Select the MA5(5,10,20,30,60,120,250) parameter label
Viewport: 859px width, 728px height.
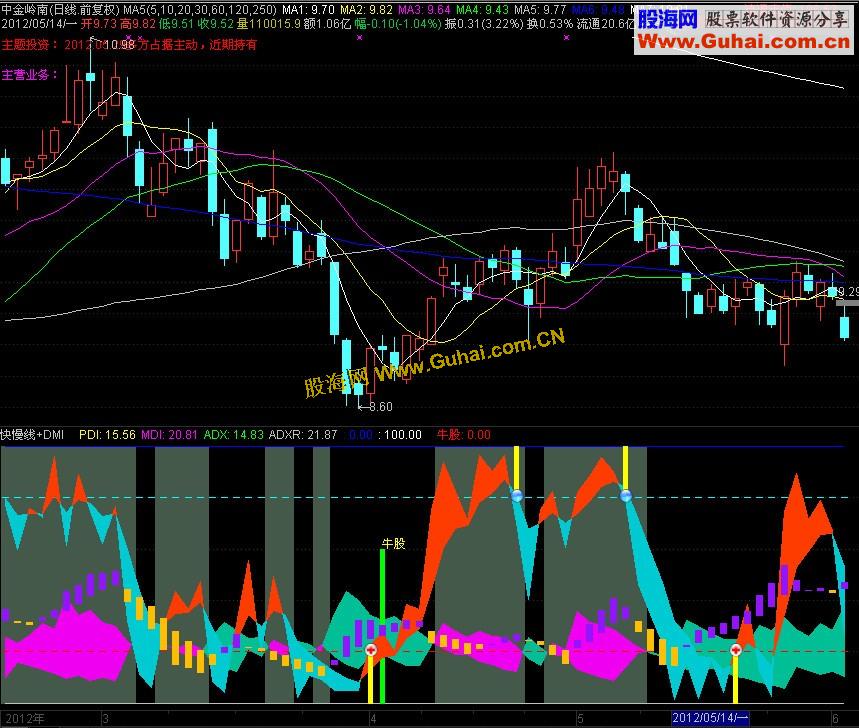pyautogui.click(x=200, y=9)
